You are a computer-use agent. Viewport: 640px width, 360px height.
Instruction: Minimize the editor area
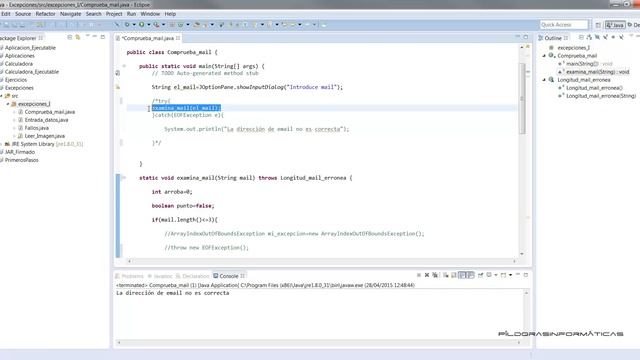coord(518,37)
